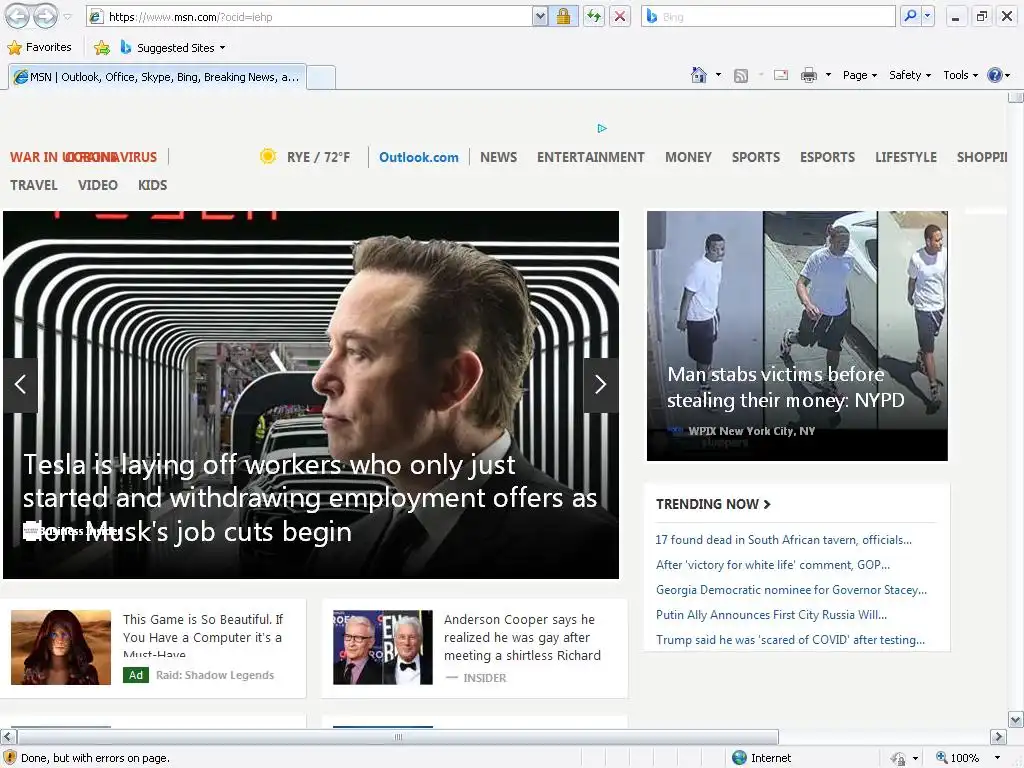The width and height of the screenshot is (1024, 768).
Task: Open the Tesla layoffs headline story
Action: (x=310, y=498)
